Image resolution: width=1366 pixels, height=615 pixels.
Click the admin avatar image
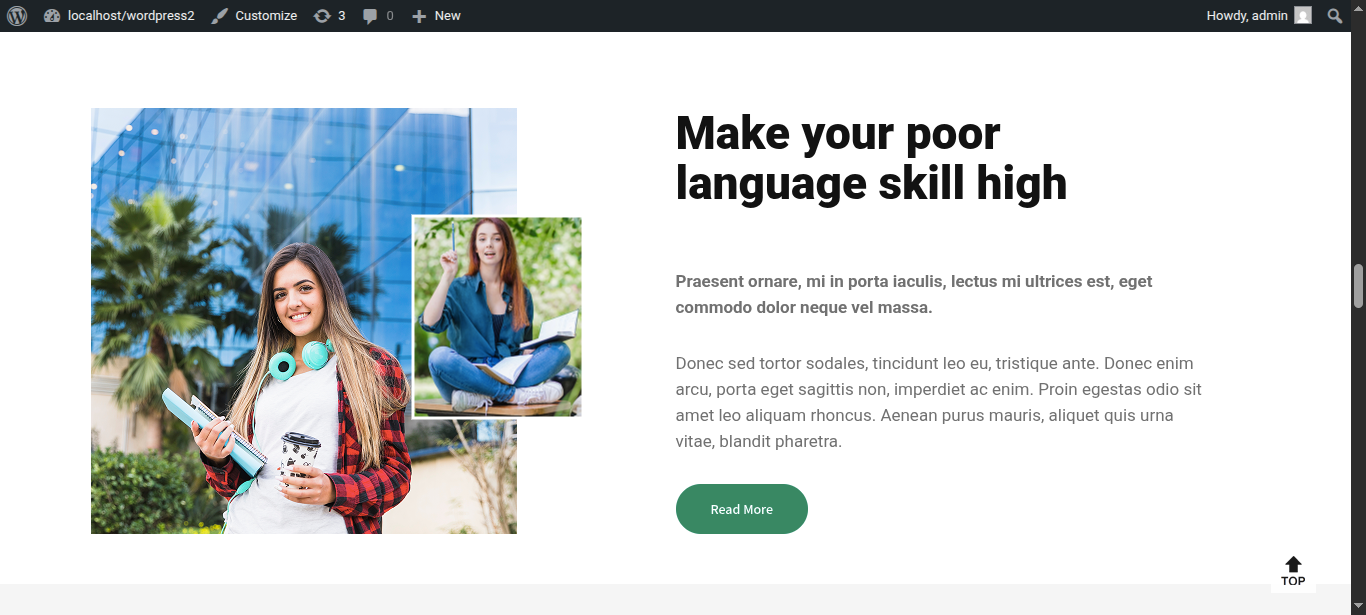(1303, 16)
